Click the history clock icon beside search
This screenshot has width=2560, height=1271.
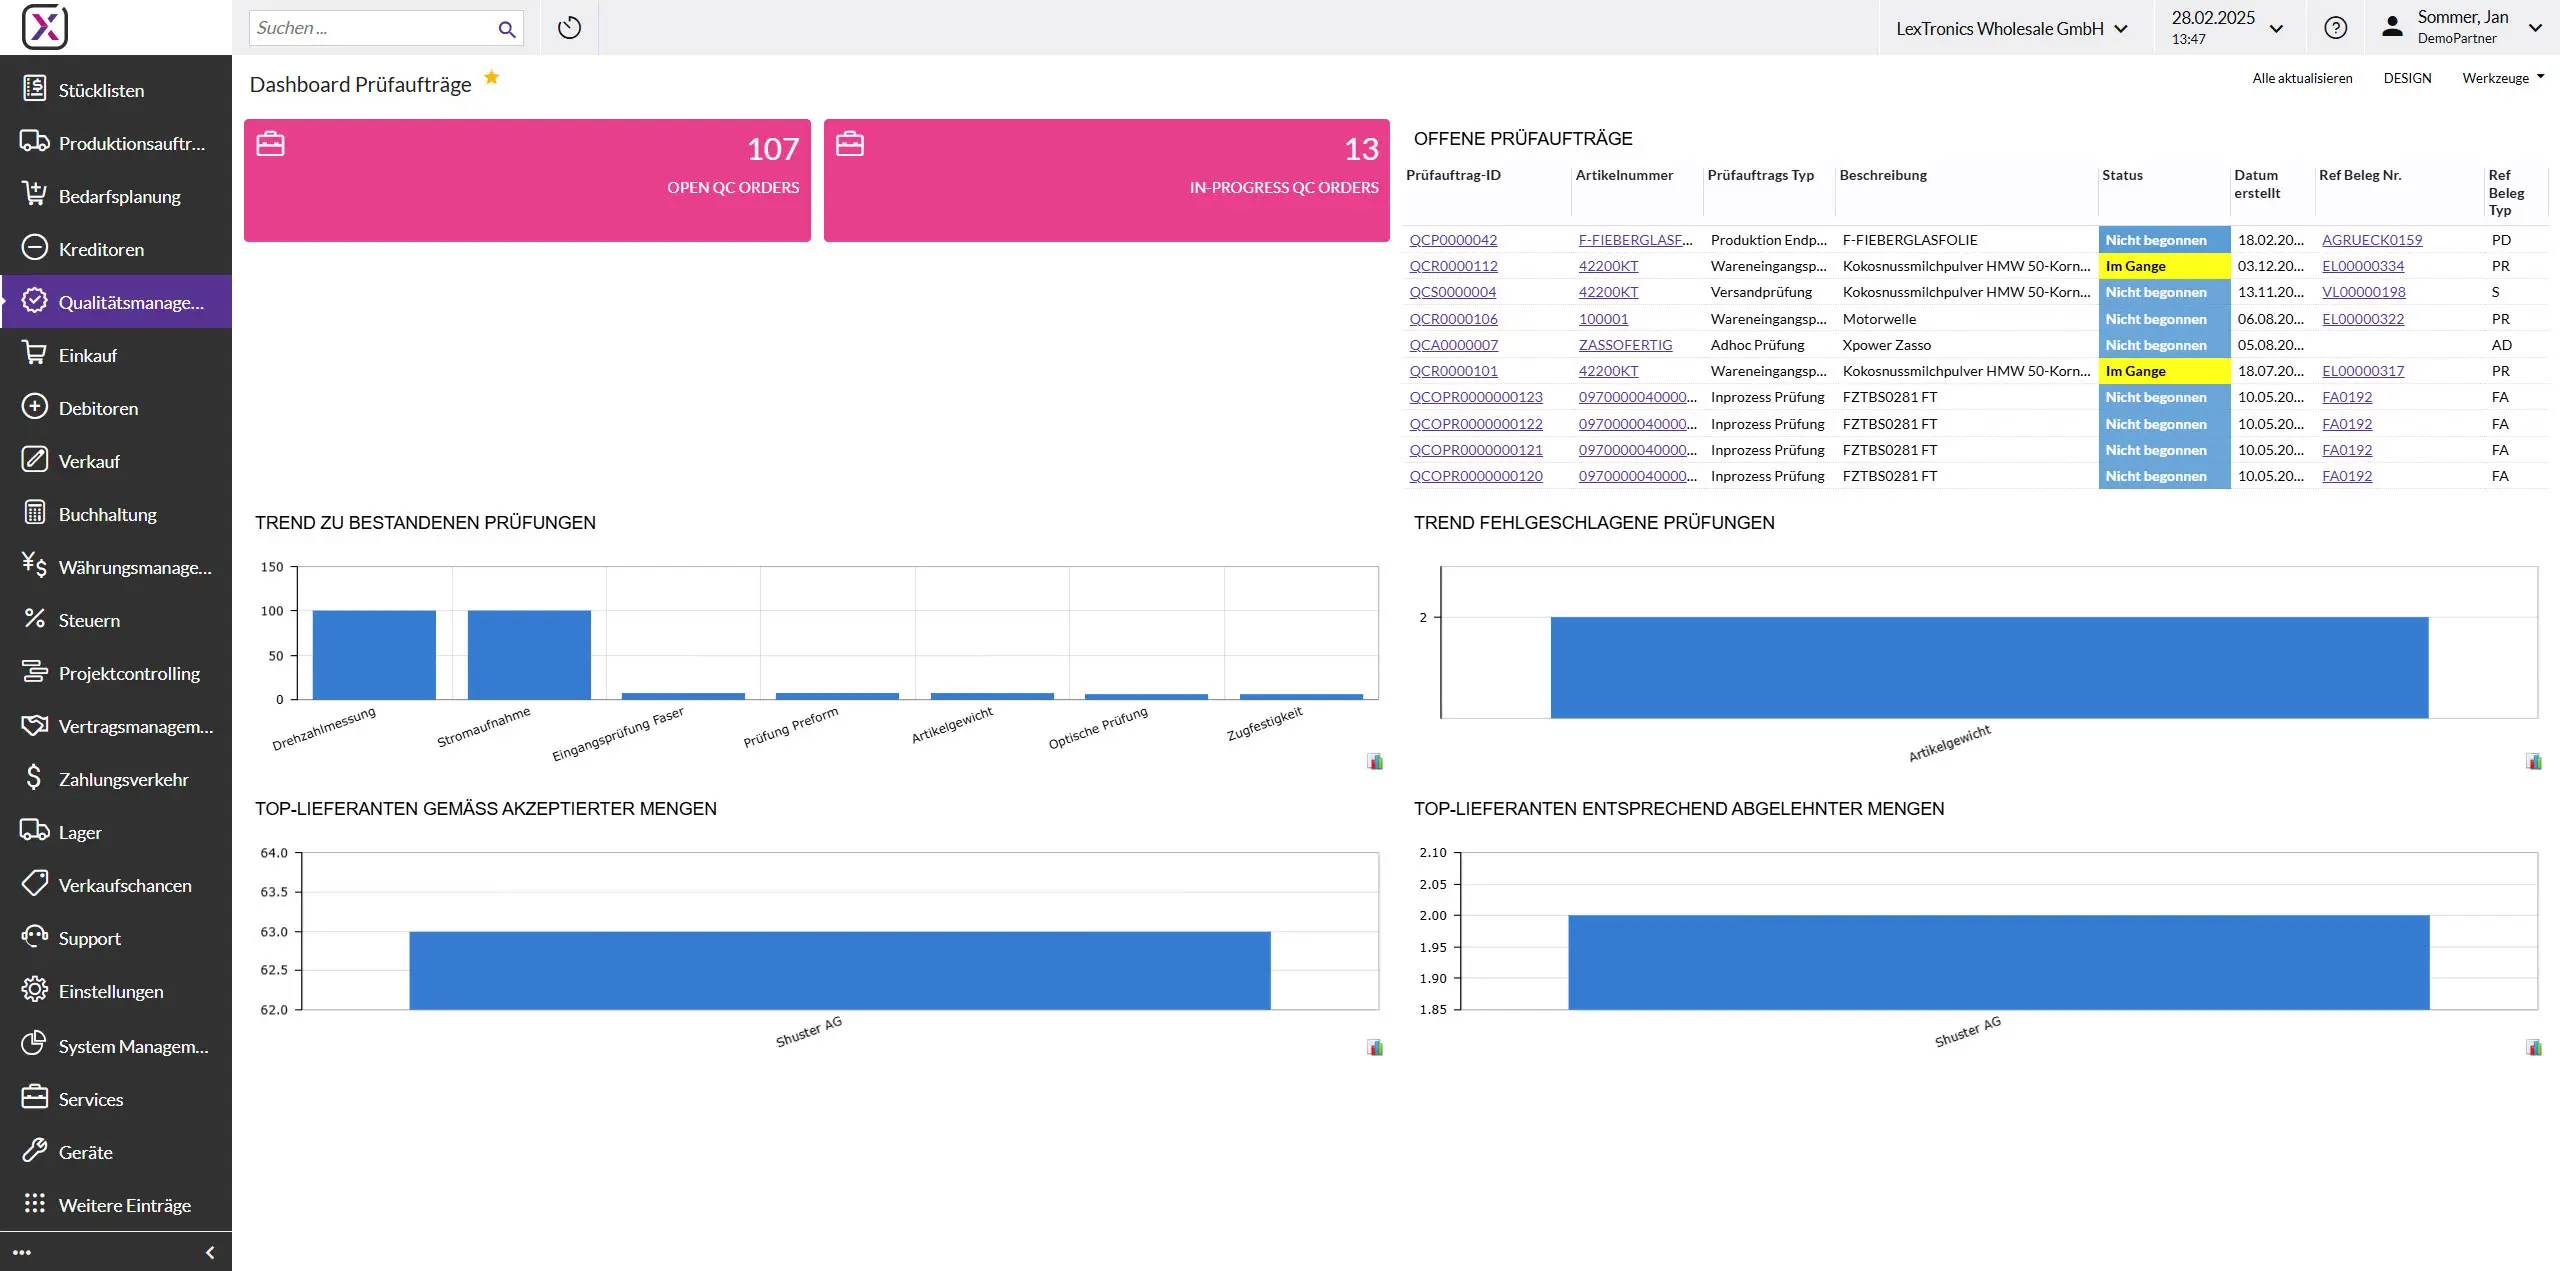click(x=569, y=28)
